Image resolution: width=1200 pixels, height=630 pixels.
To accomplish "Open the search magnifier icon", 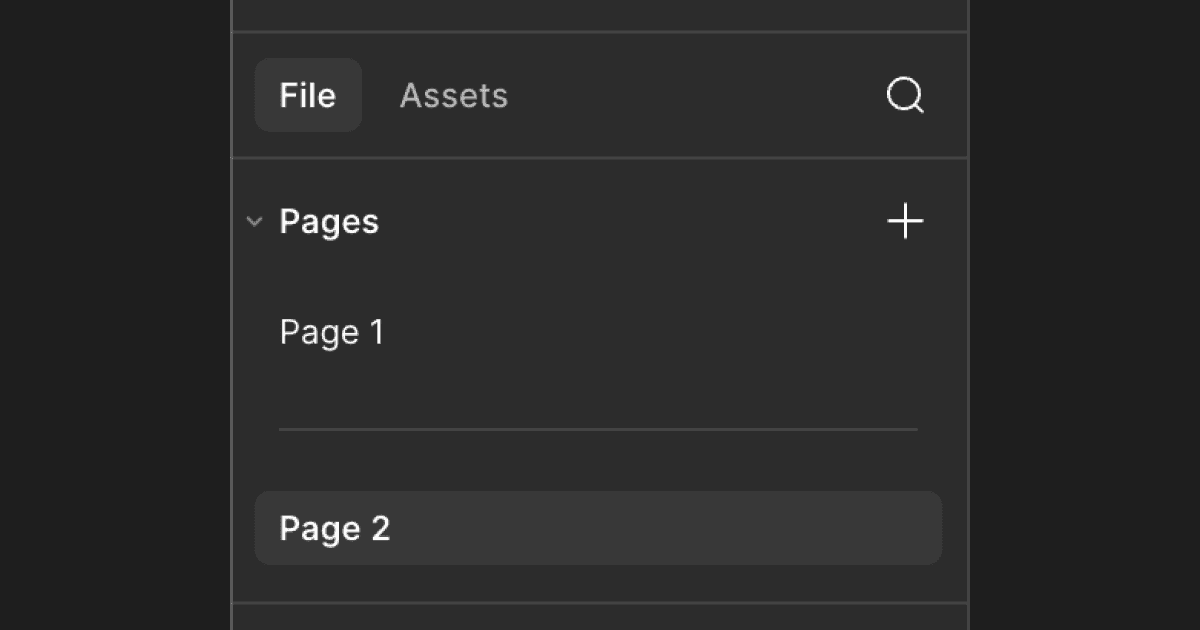I will (905, 96).
